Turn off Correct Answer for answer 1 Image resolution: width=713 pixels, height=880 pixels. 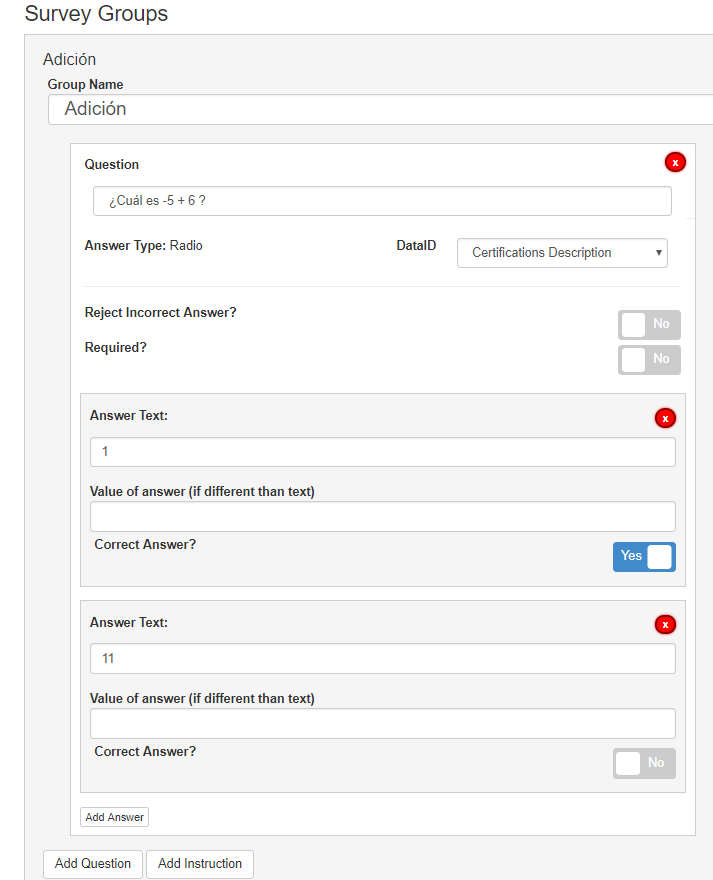tap(644, 557)
